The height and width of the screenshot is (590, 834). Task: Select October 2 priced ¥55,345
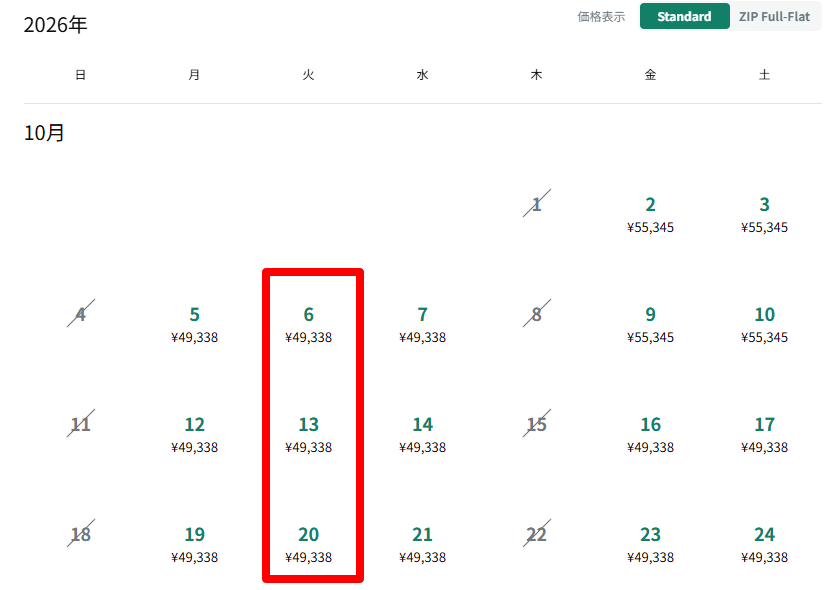click(x=650, y=214)
